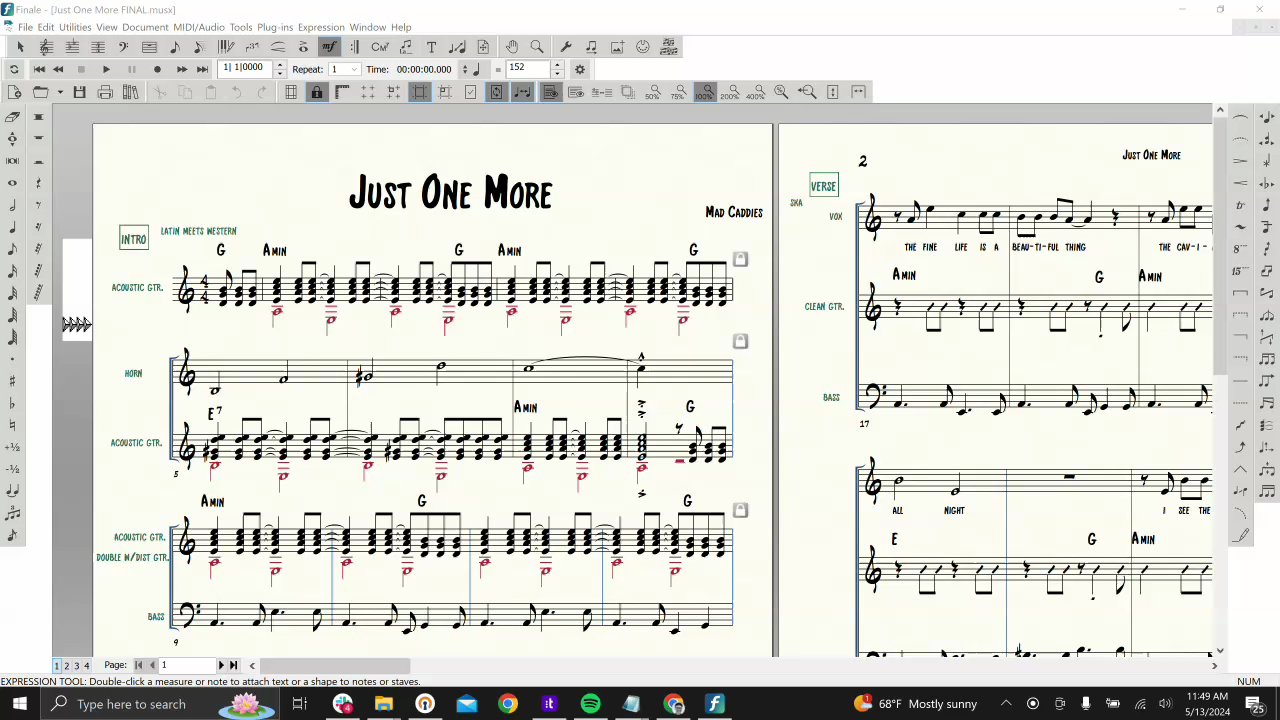Select the Selection arrow tool
The image size is (1280, 720).
point(20,47)
